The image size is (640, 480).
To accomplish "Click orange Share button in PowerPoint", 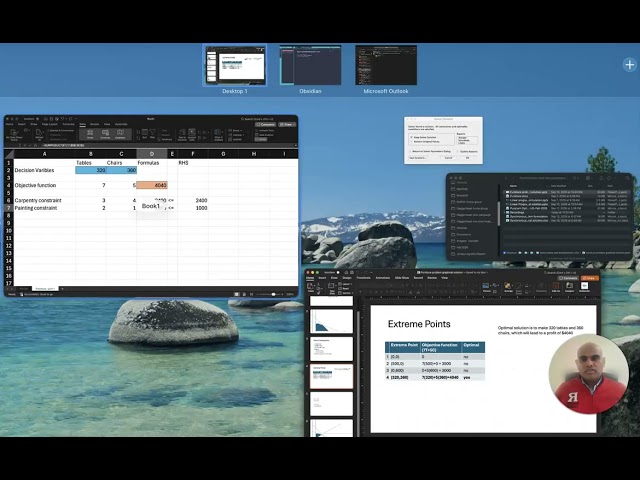I will (x=590, y=278).
